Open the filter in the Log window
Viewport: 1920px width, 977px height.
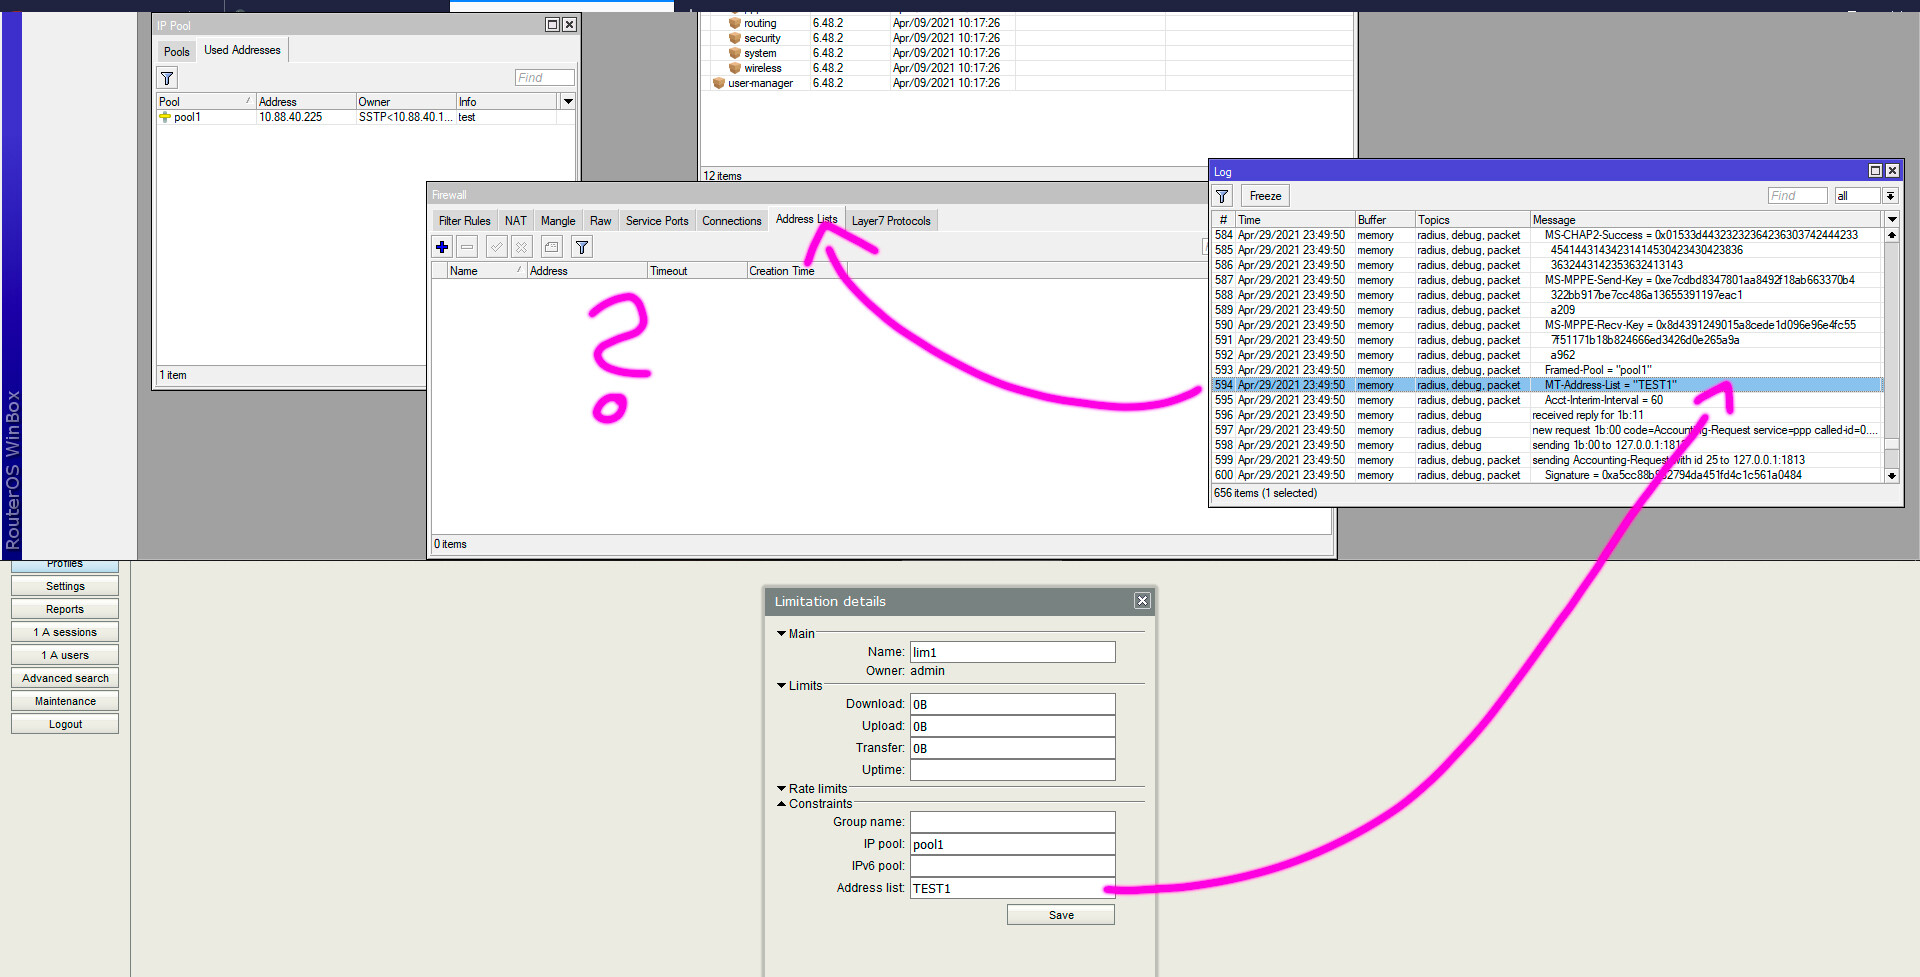[1222, 196]
